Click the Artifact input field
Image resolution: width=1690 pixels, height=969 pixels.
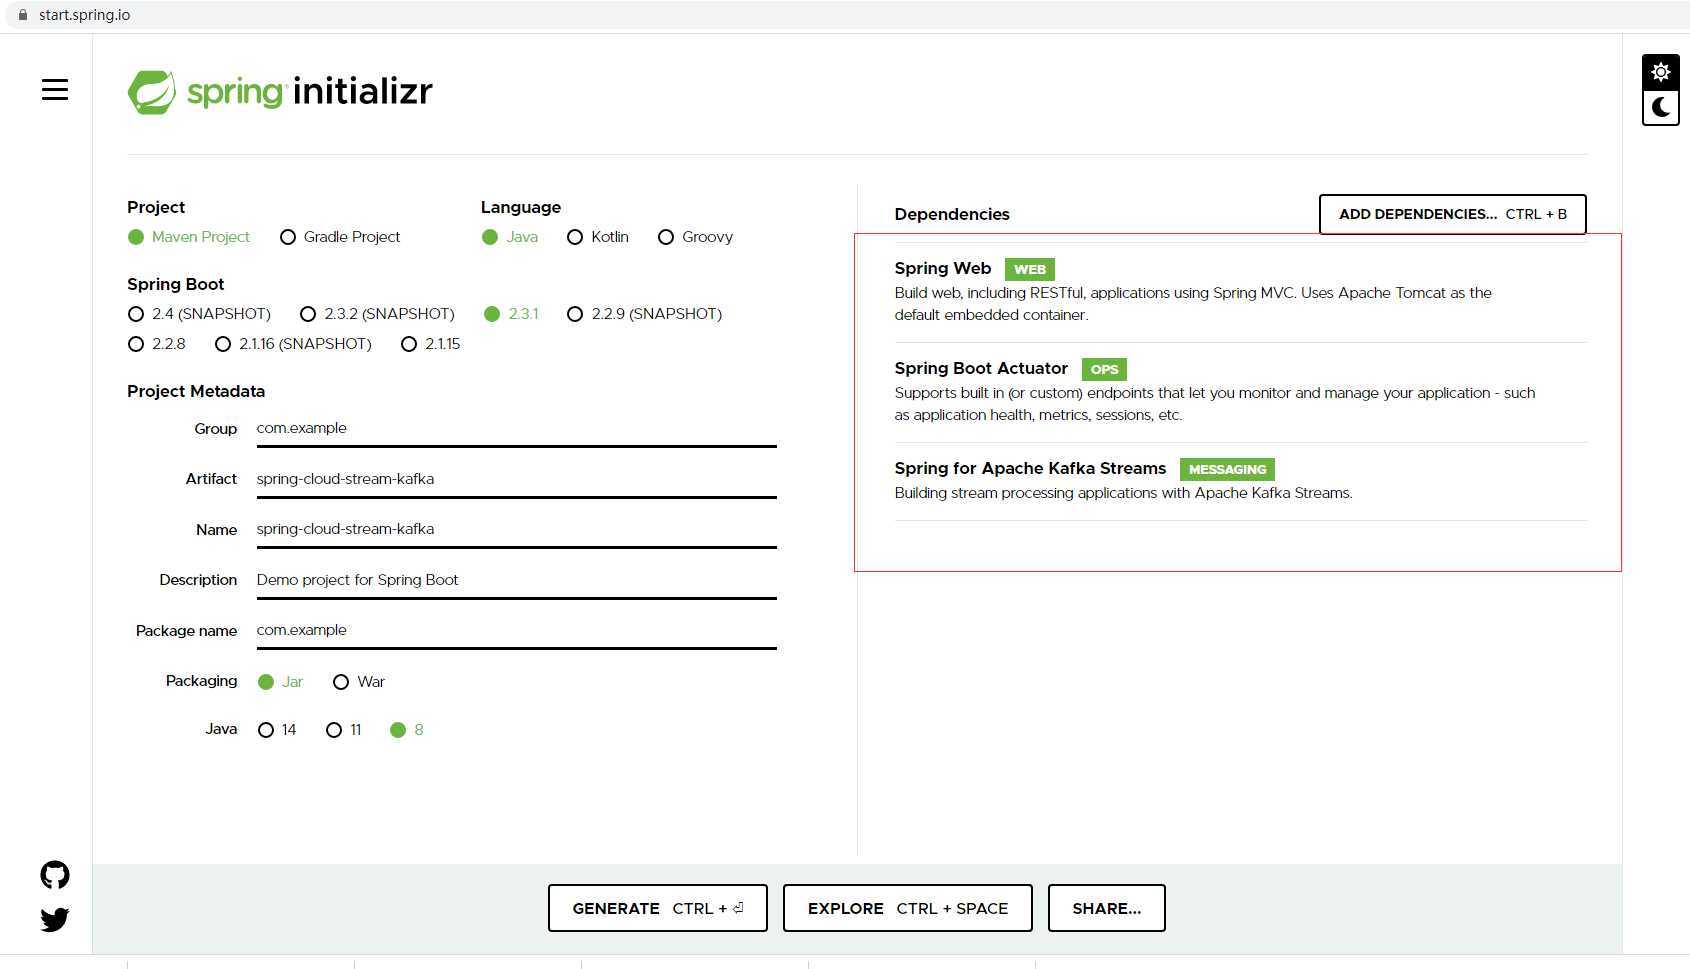click(516, 480)
